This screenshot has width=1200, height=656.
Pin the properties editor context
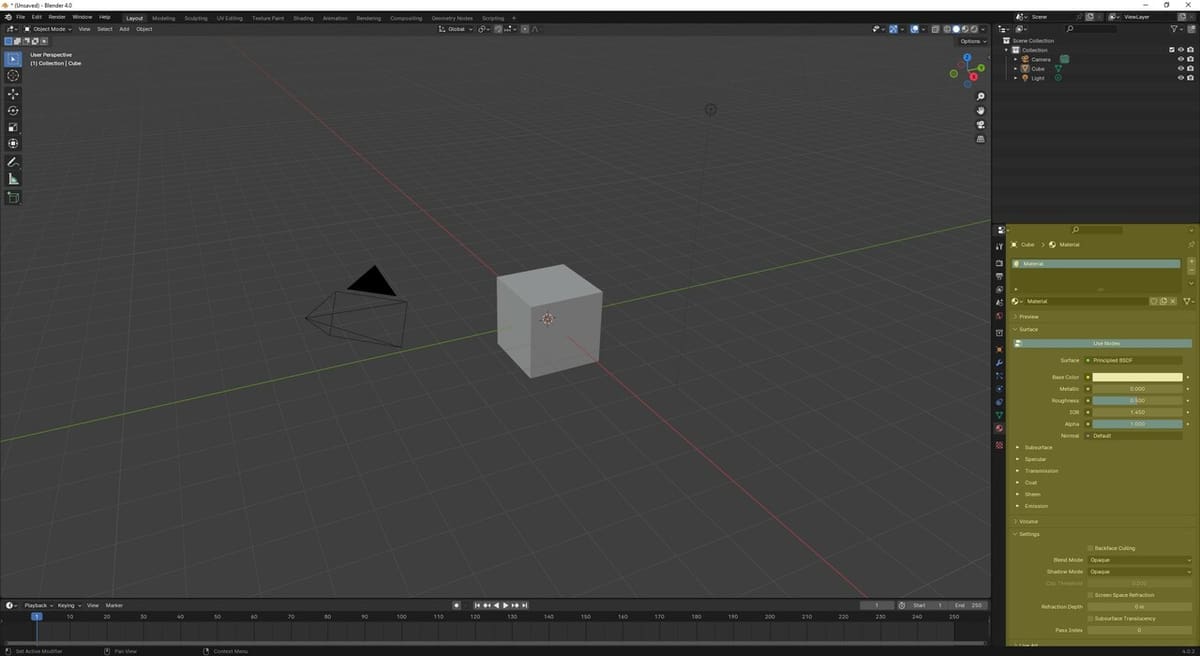tap(1191, 244)
